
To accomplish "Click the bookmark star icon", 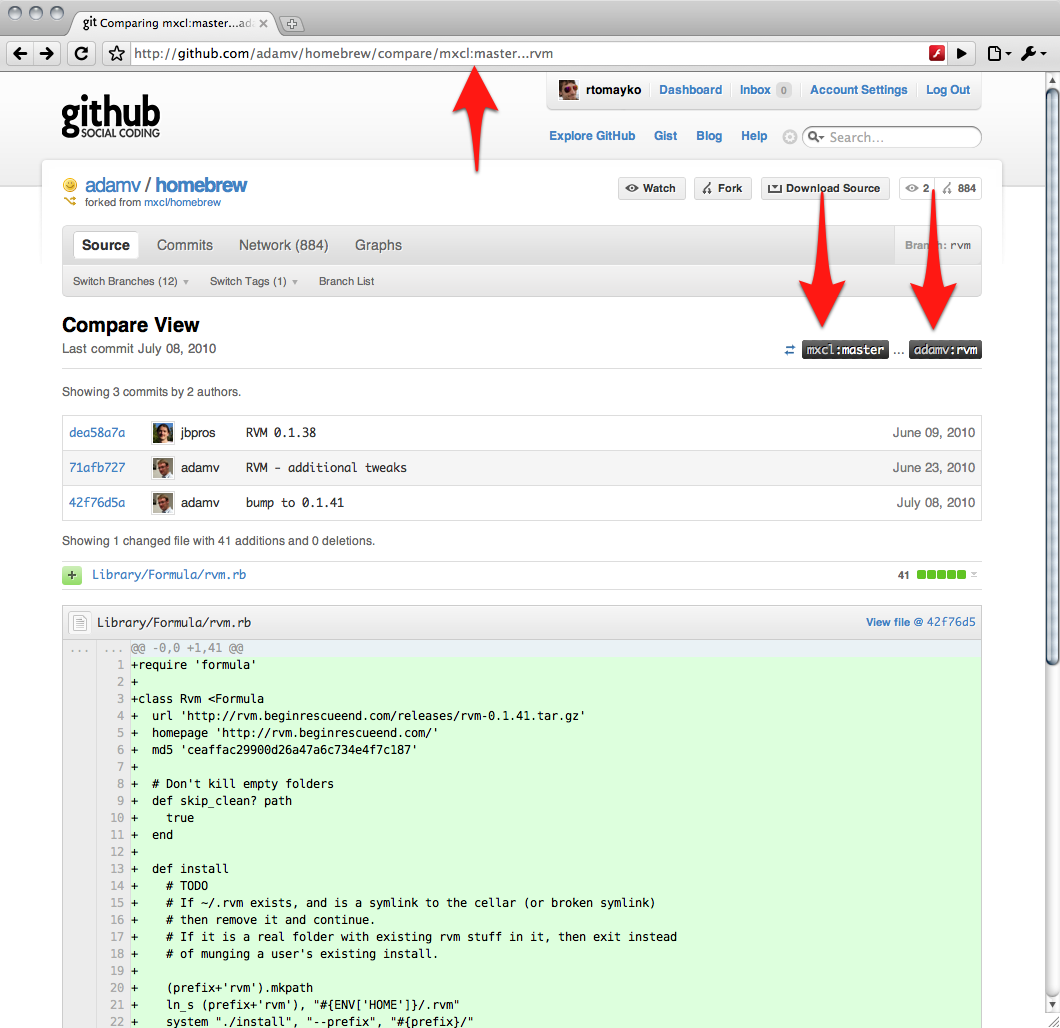I will point(117,54).
